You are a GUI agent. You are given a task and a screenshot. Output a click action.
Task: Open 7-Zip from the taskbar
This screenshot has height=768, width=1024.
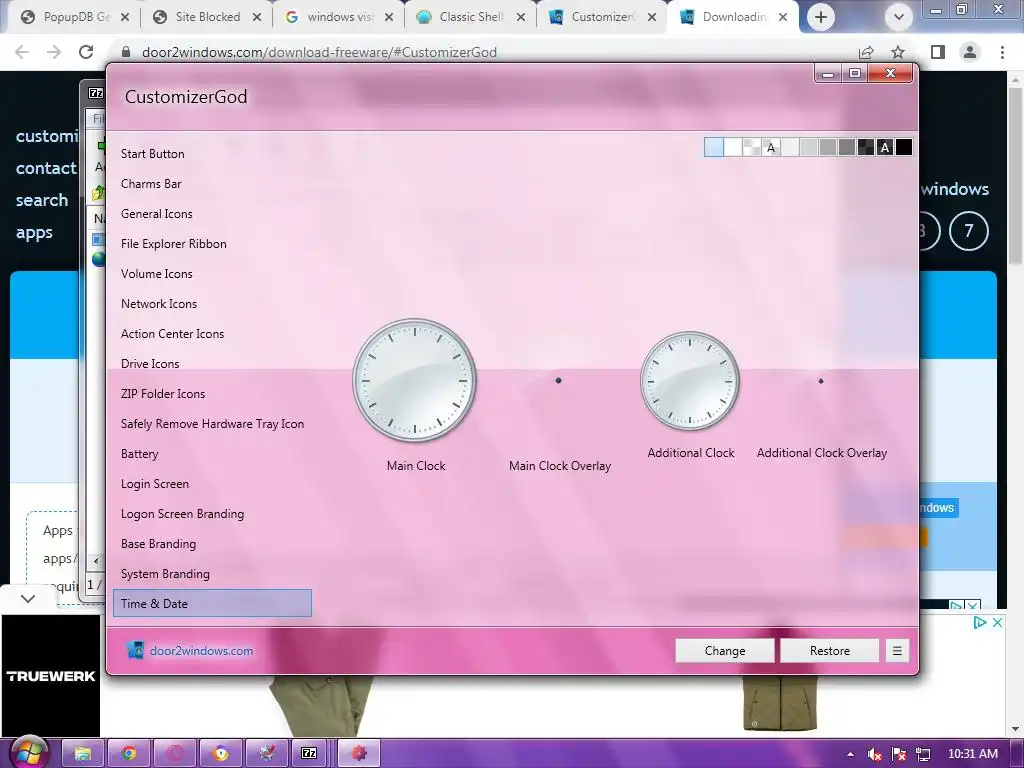[x=309, y=754]
